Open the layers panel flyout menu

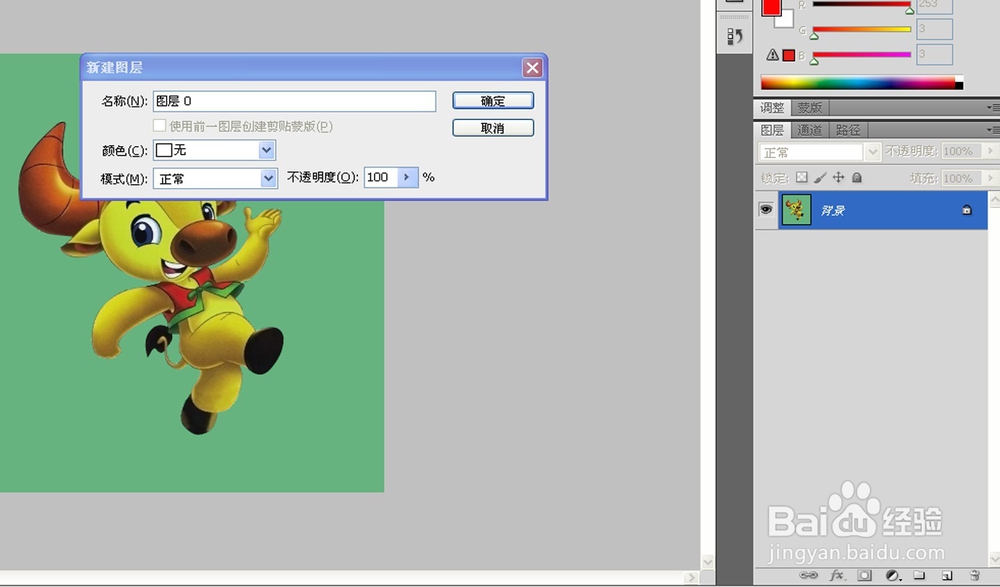tap(993, 130)
